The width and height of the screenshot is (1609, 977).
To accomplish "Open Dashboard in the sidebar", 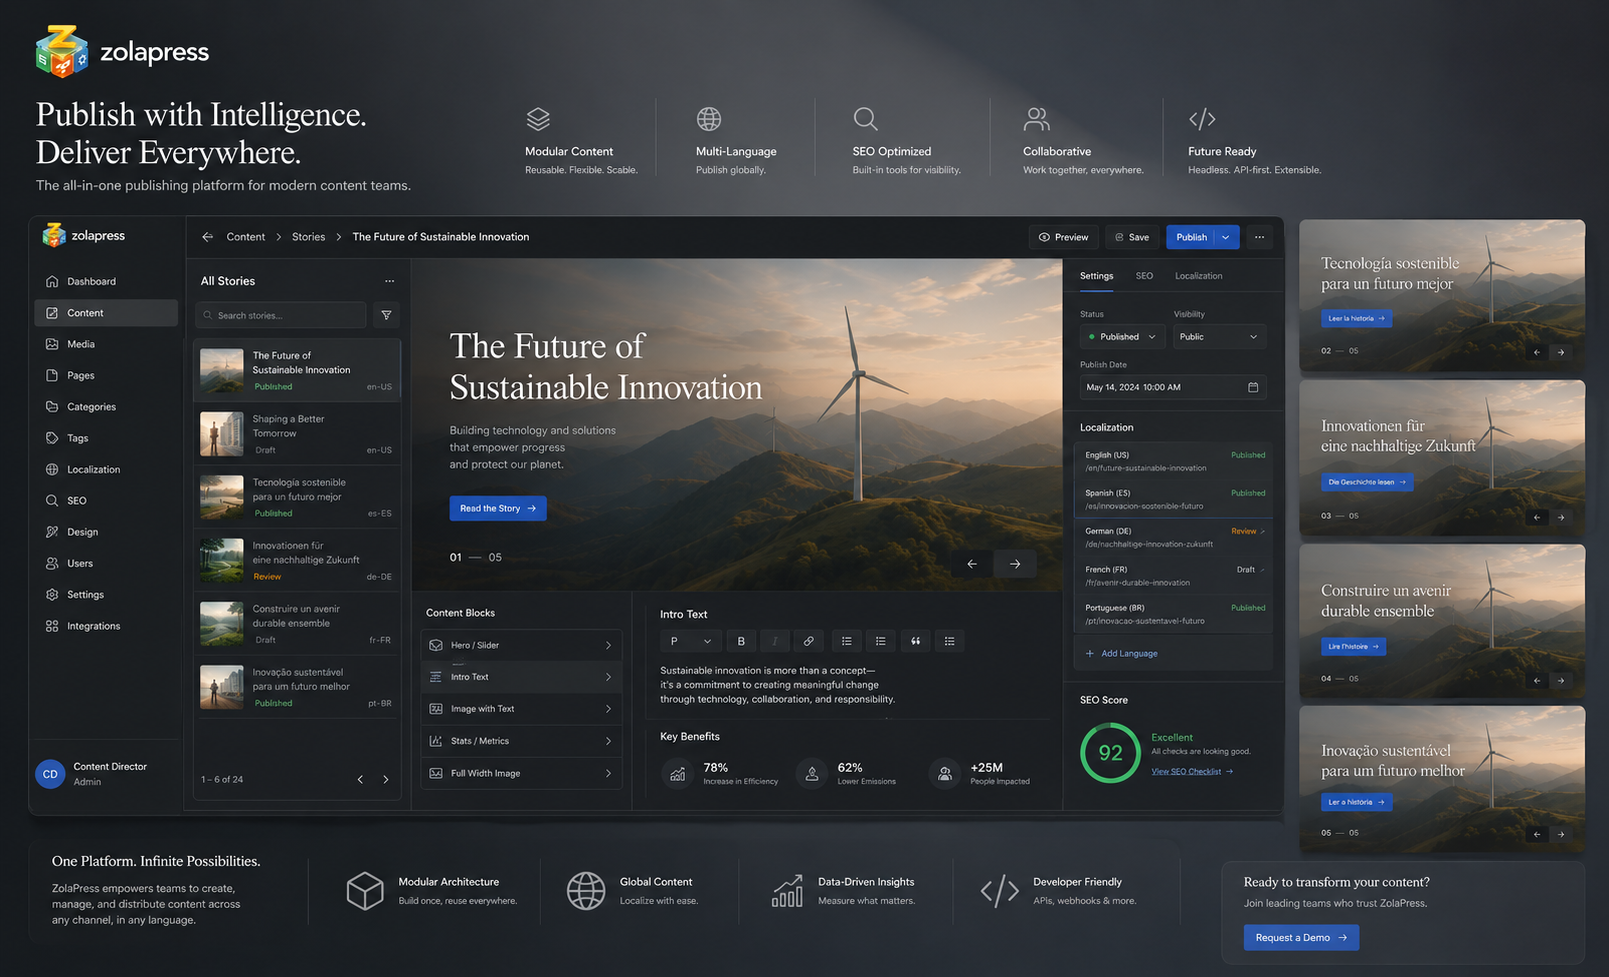I will [106, 282].
